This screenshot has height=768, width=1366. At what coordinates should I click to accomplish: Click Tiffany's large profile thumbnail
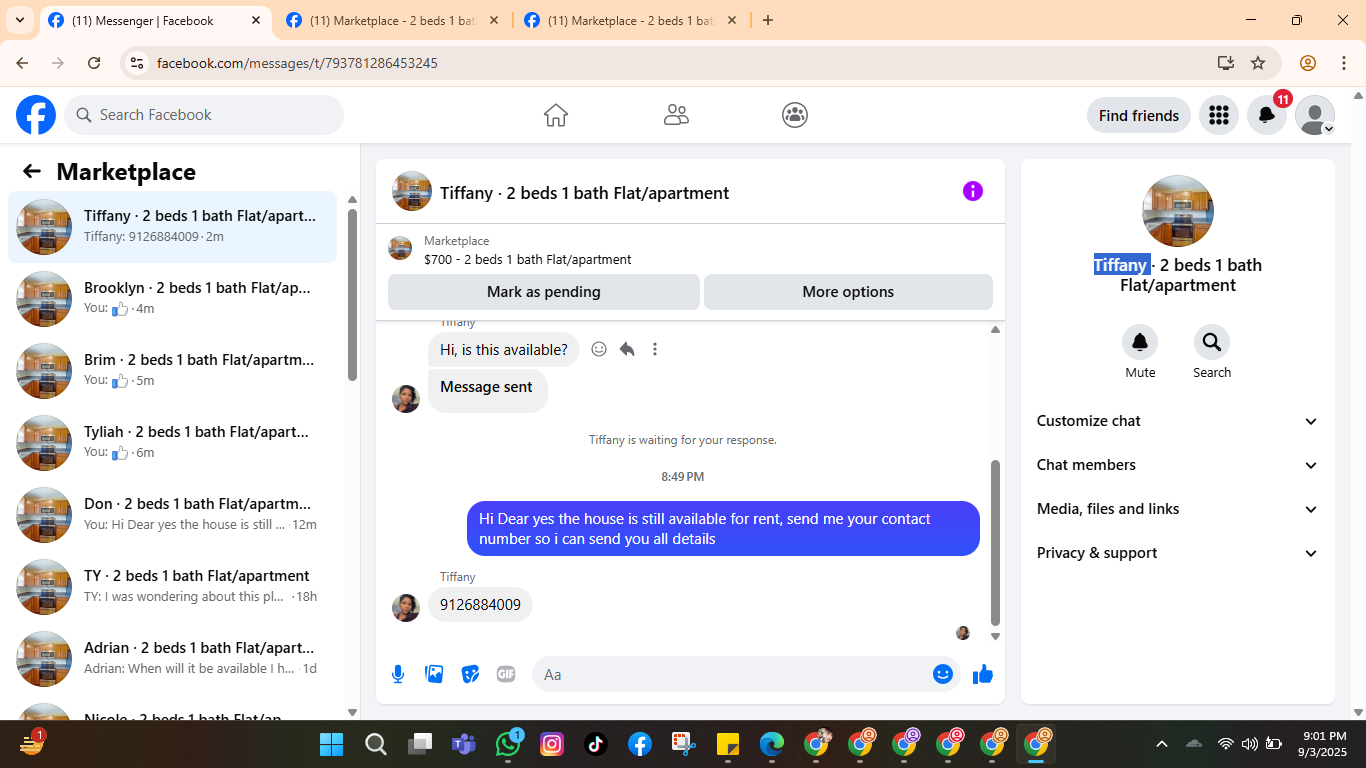point(1178,211)
